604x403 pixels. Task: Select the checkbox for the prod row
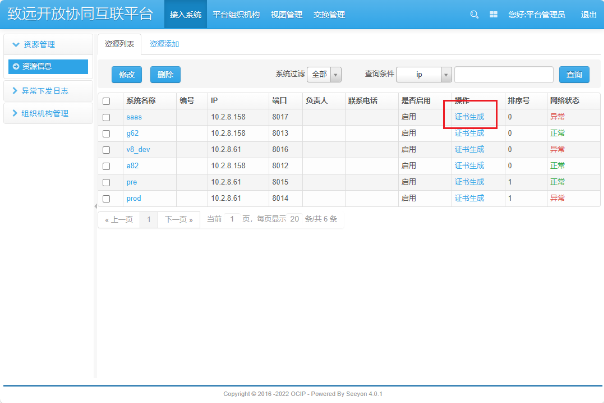click(107, 199)
